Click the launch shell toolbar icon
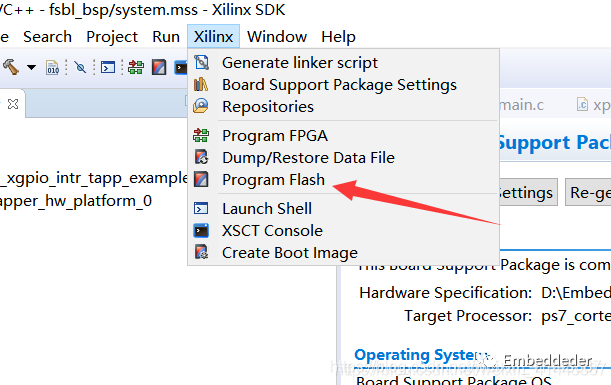Screen dimensions: 611x385 pyautogui.click(x=108, y=67)
